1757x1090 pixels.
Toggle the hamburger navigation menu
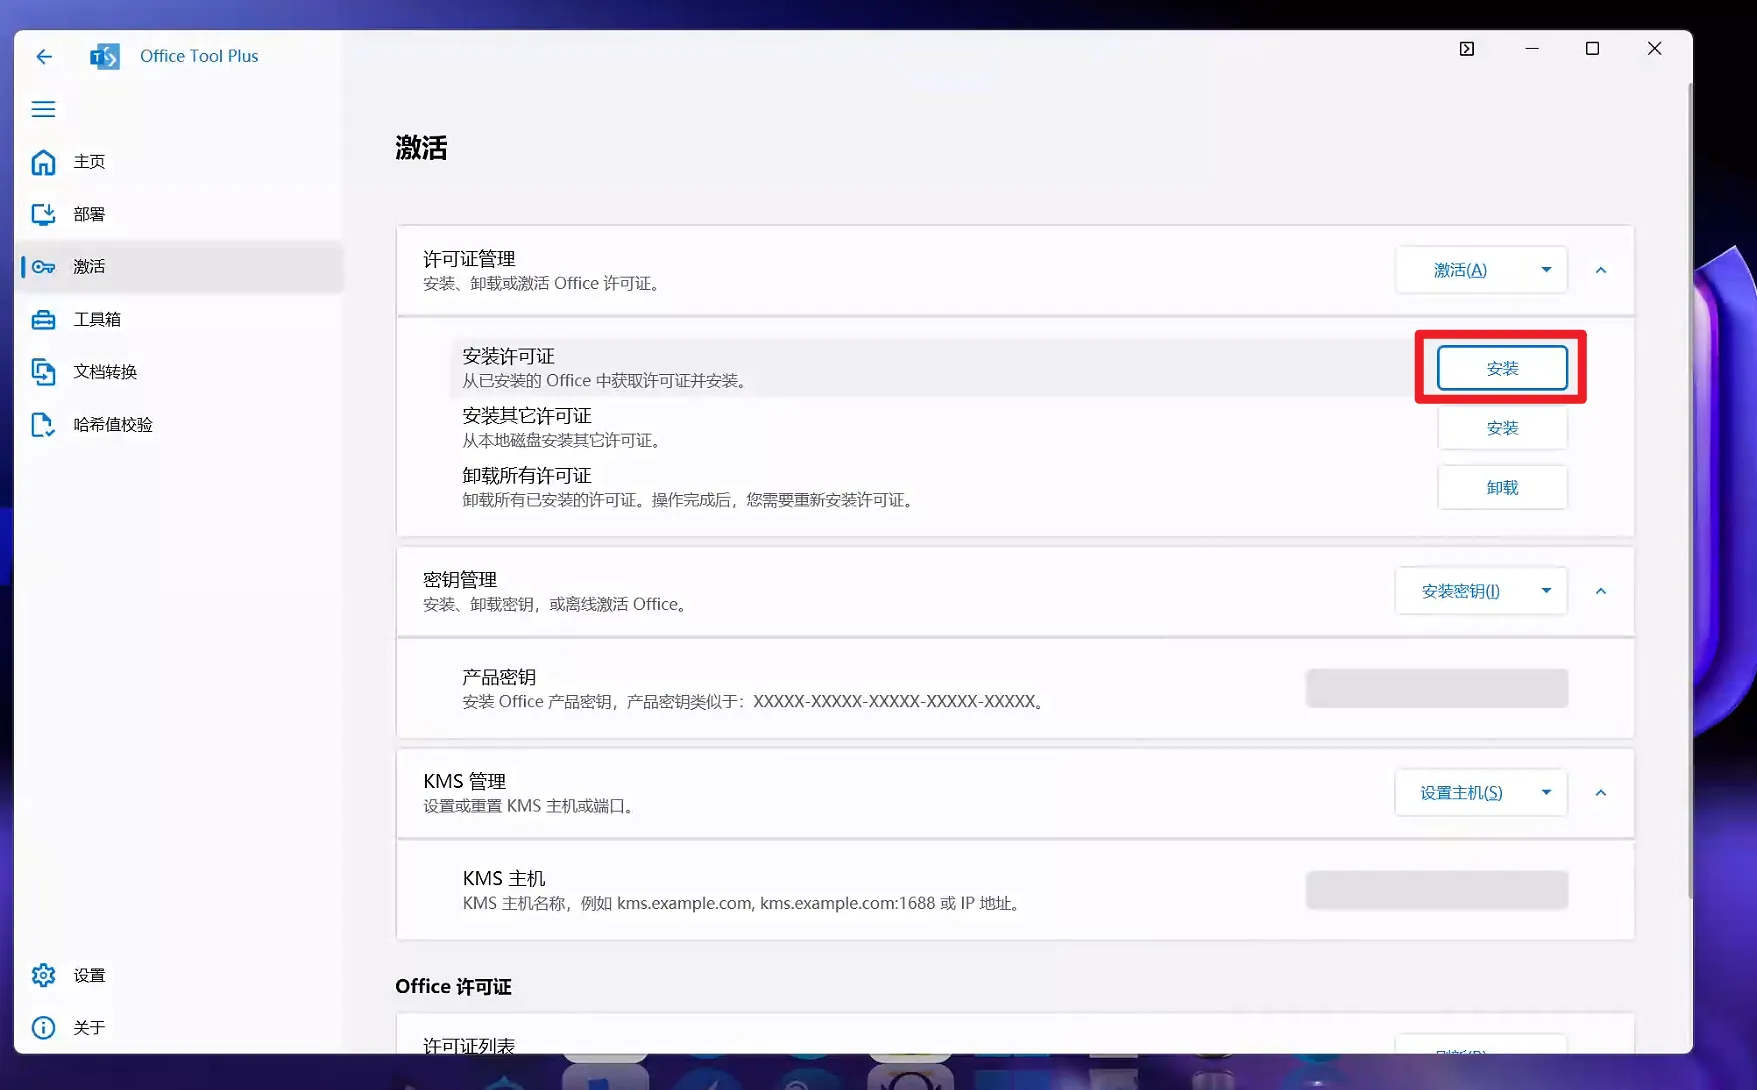click(43, 109)
